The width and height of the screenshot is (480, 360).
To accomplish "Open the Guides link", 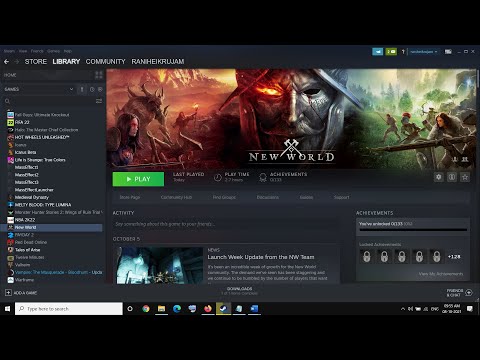I will (306, 197).
